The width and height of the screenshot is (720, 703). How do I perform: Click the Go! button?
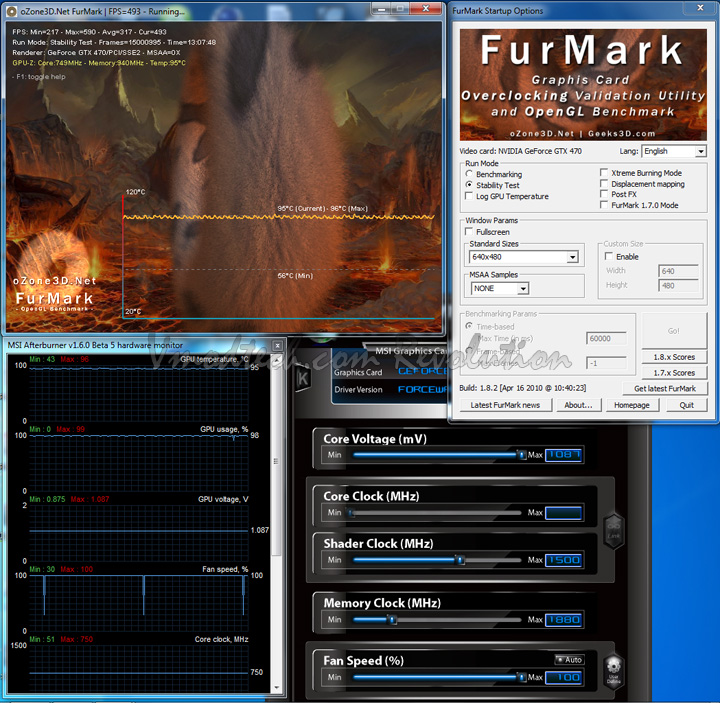tap(674, 331)
